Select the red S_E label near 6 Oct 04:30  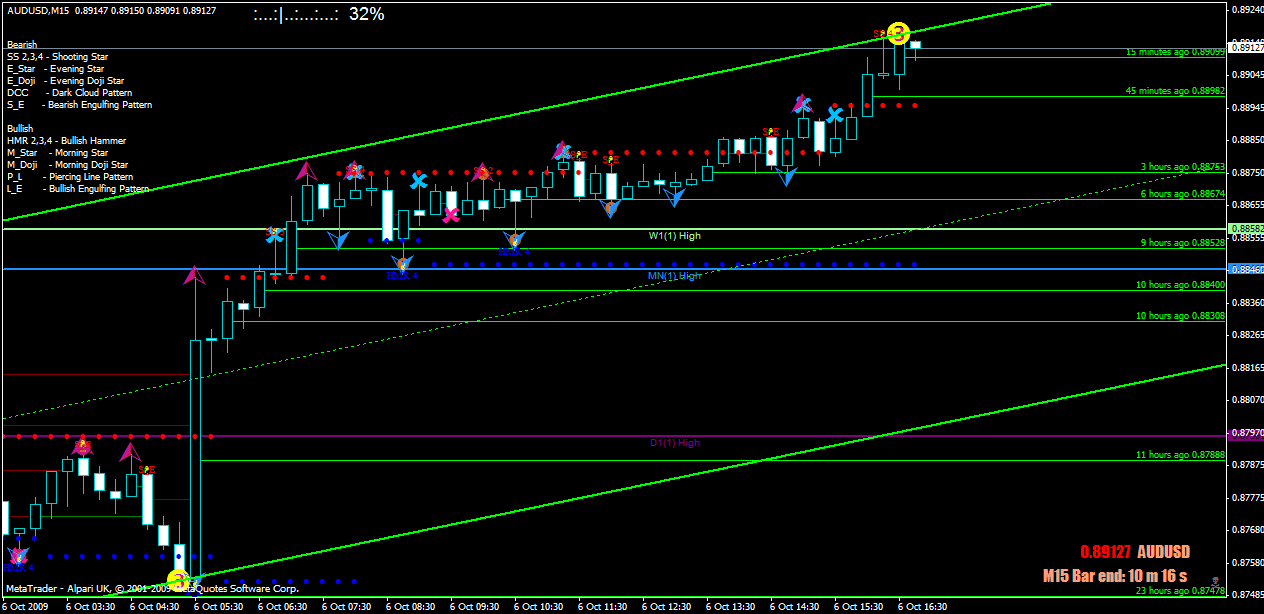pyautogui.click(x=147, y=470)
